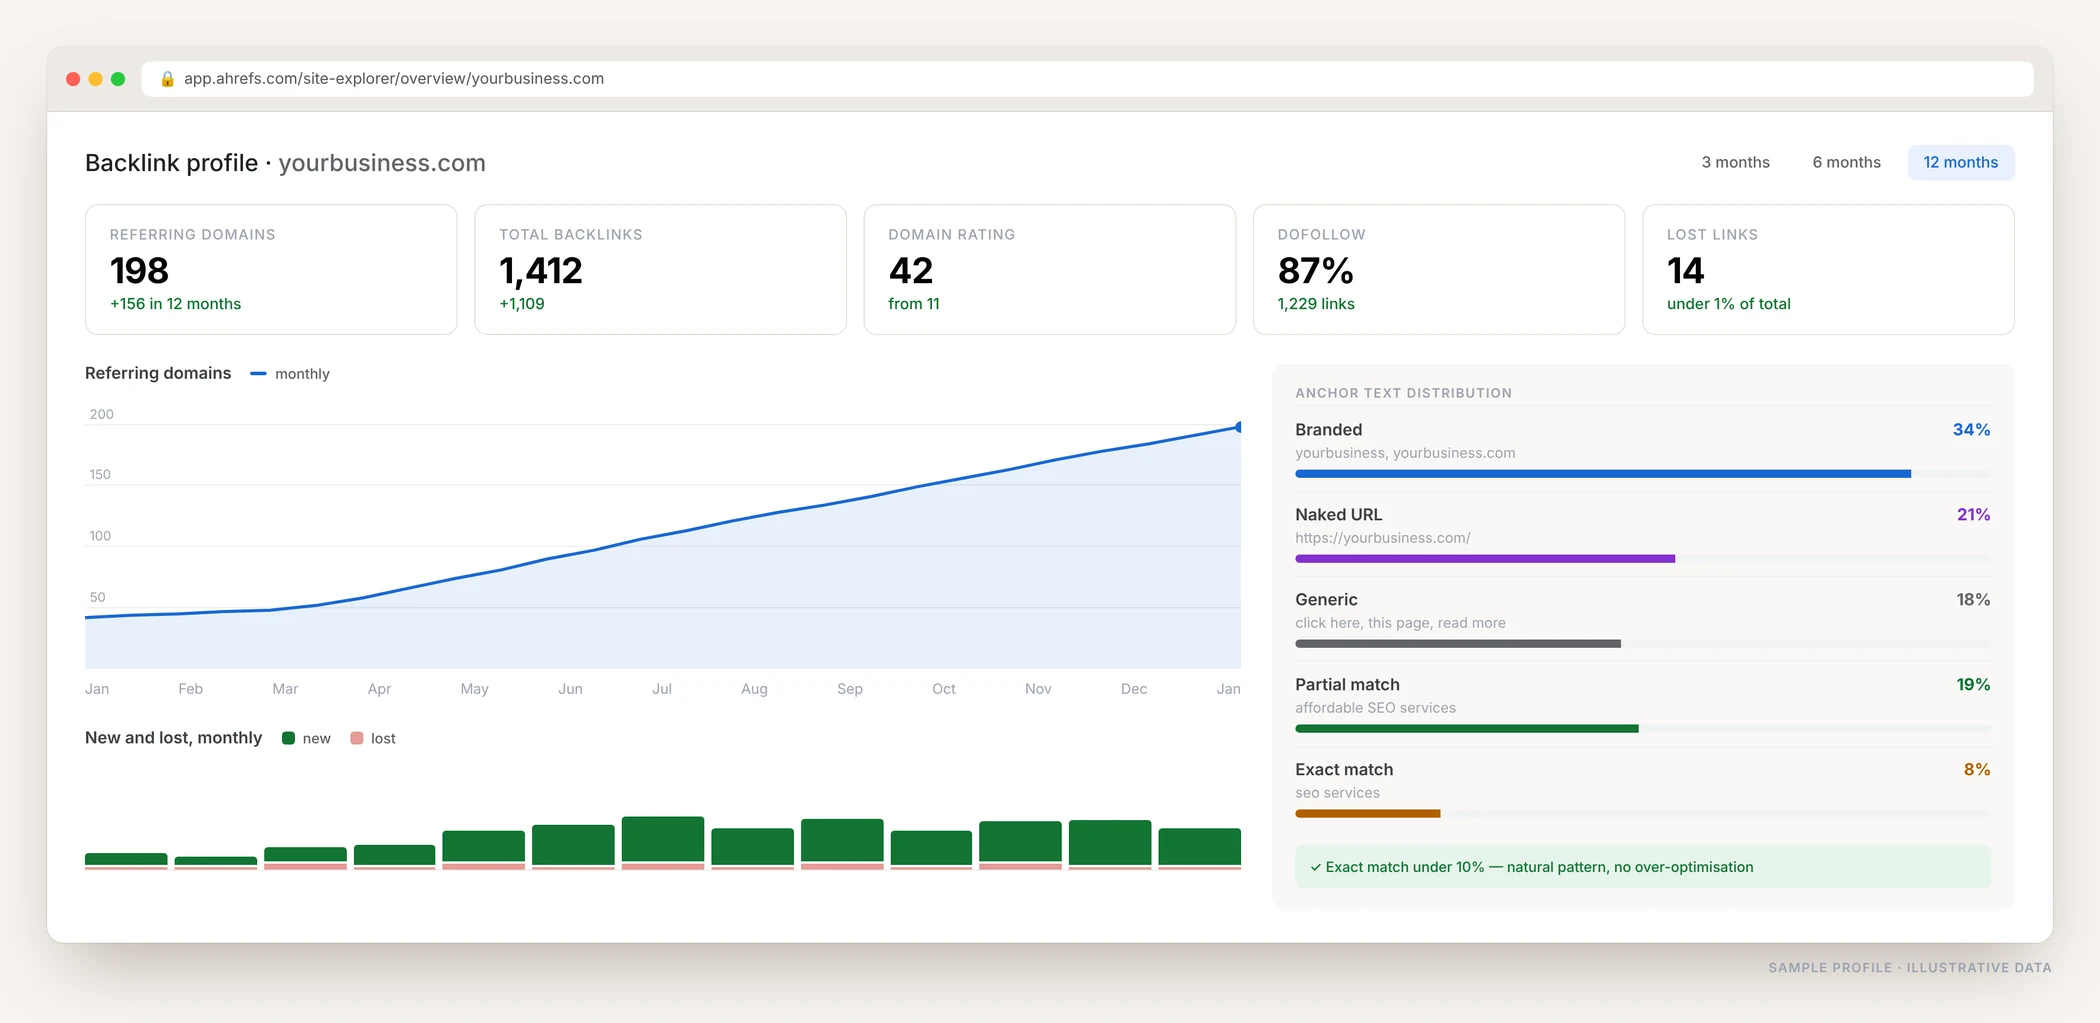Open the Total Backlinks 1,412 card
Viewport: 2100px width, 1023px height.
click(x=660, y=269)
